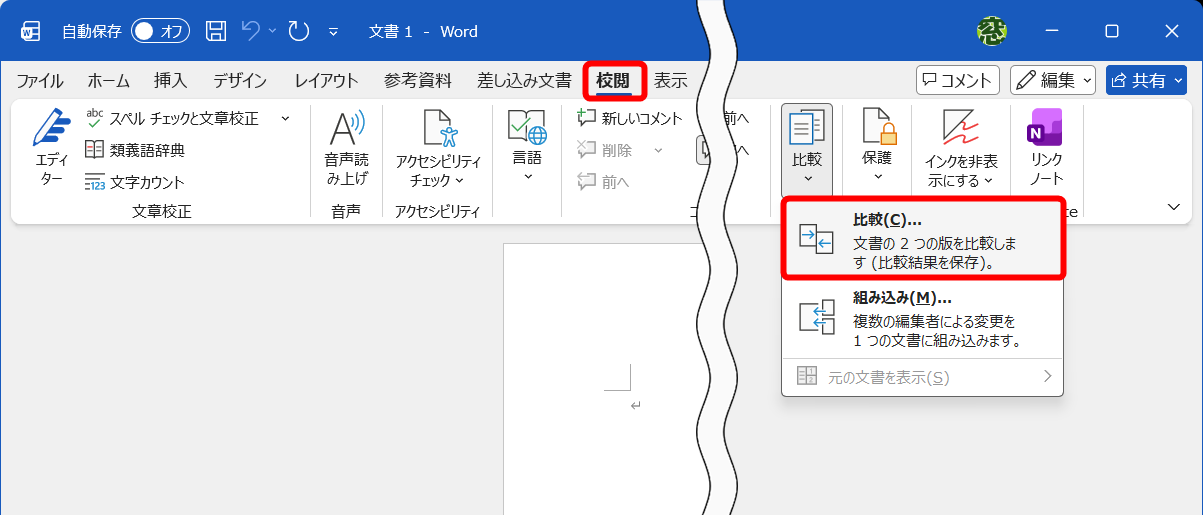The width and height of the screenshot is (1203, 515).
Task: Switch to the 参考資料 tab
Action: tap(418, 81)
